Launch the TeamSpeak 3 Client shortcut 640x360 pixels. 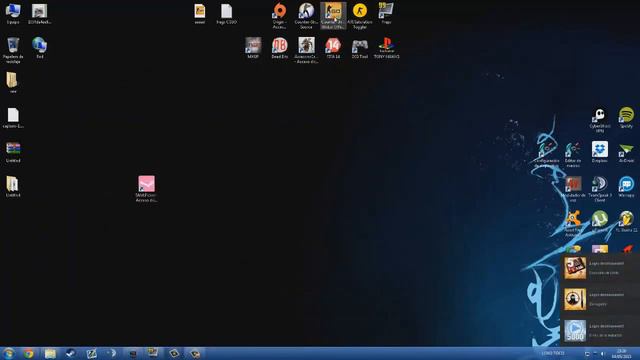pos(600,189)
